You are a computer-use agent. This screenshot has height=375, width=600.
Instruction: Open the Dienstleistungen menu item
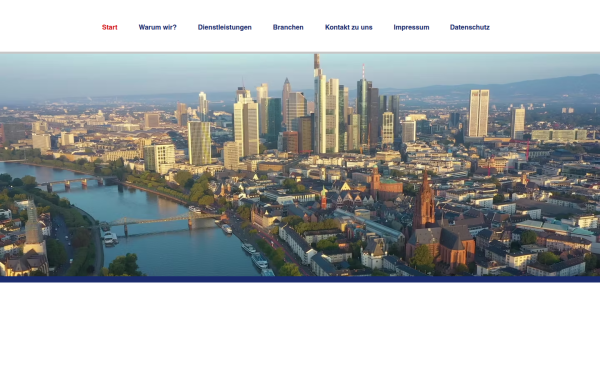(225, 27)
